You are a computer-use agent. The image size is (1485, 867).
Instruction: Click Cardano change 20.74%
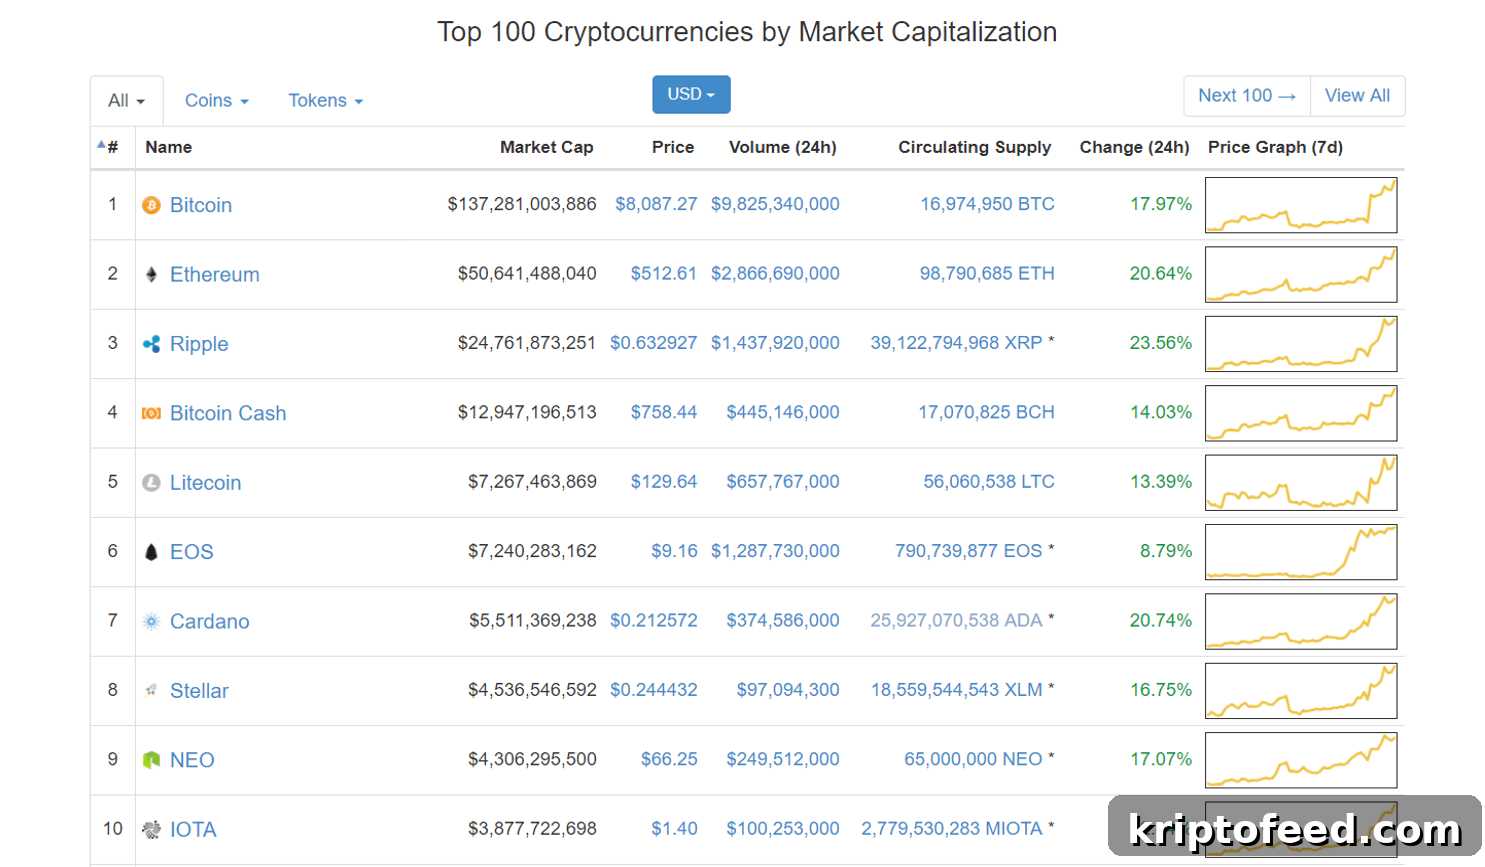click(1161, 620)
